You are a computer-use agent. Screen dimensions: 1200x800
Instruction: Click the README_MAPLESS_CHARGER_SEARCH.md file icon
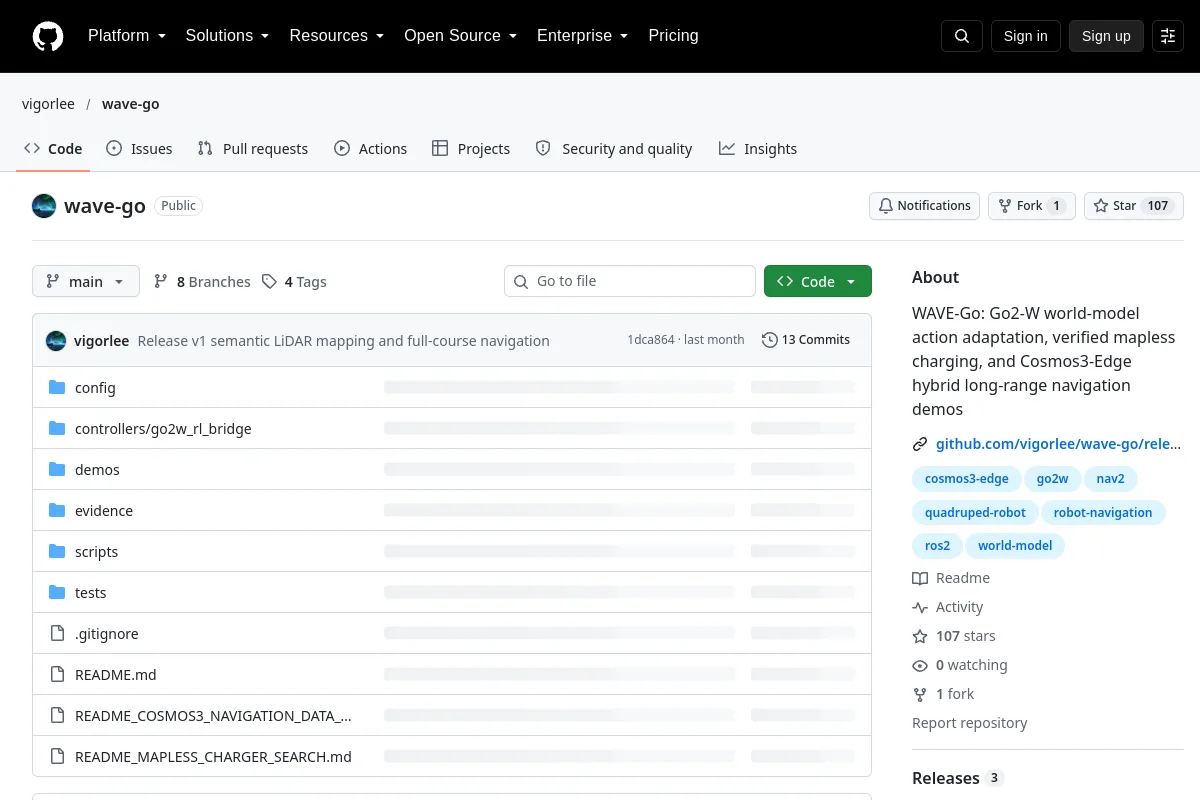pos(57,757)
